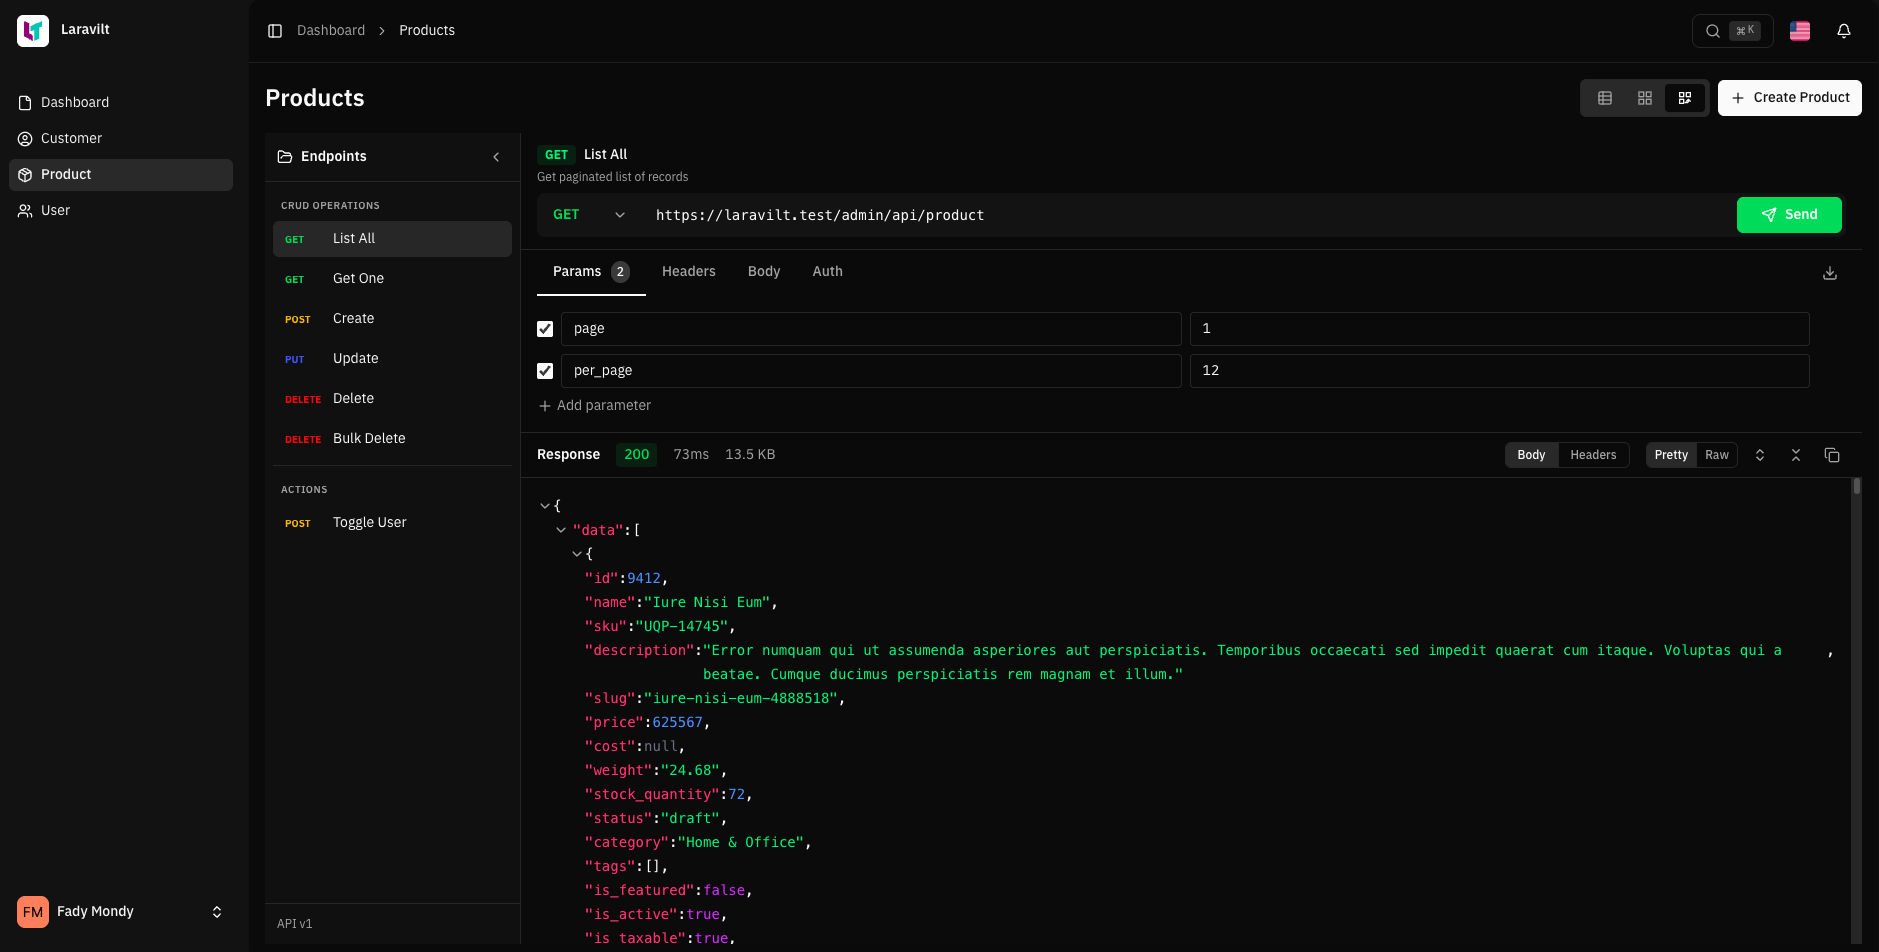Switch to the Auth tab
Image resolution: width=1879 pixels, height=952 pixels.
tap(827, 271)
